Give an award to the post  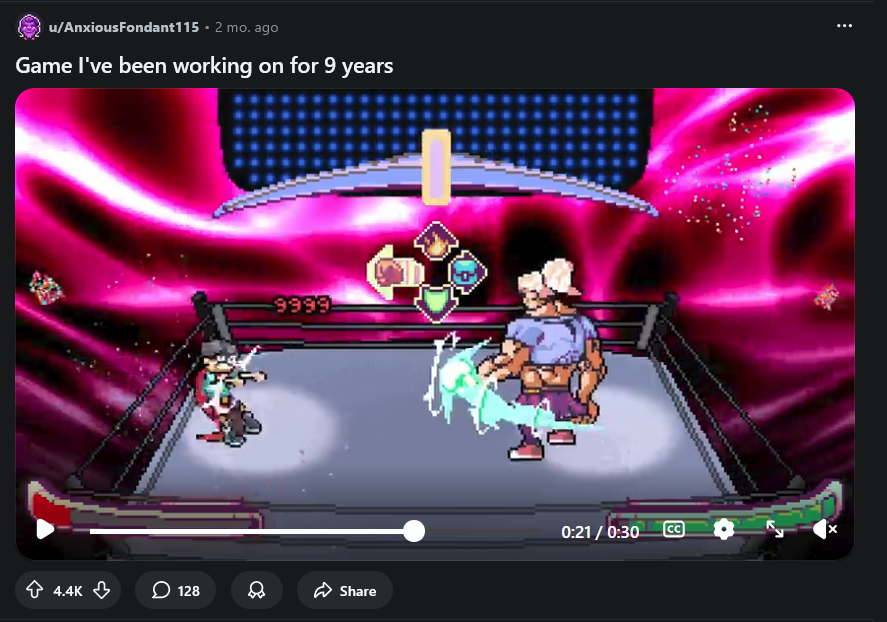tap(256, 590)
